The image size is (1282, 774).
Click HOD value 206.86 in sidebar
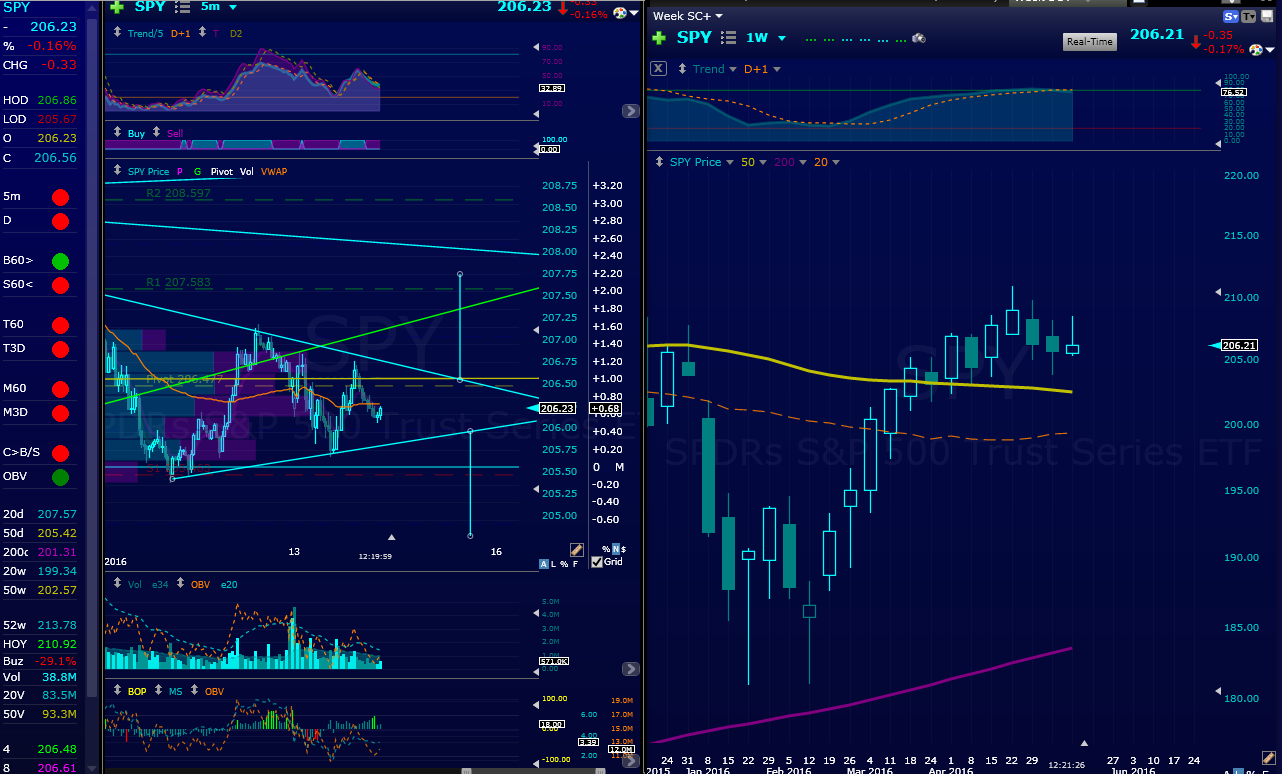[55, 100]
